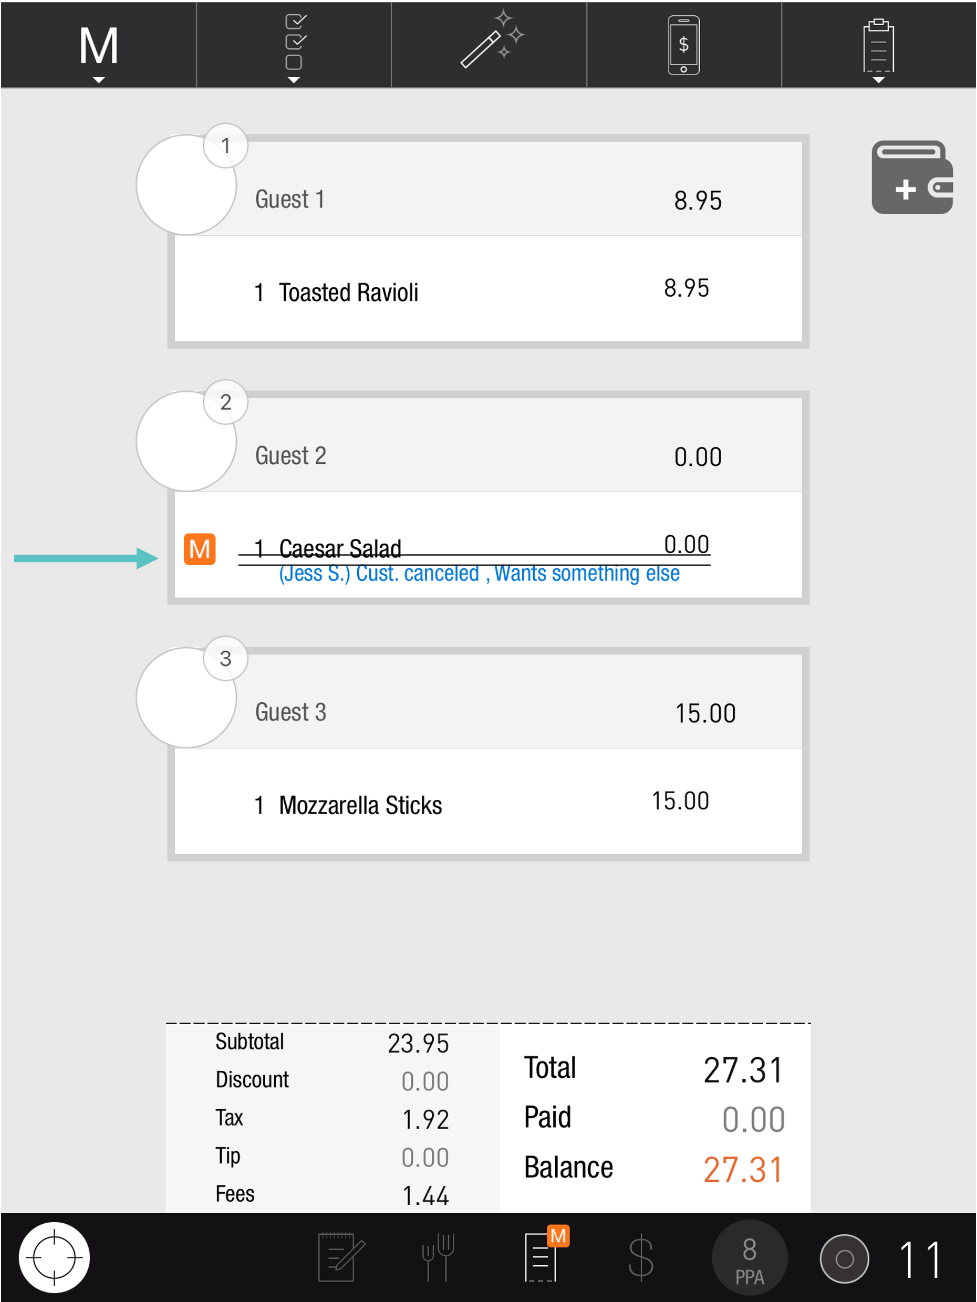Select Guest 3 seat circle
Viewport: 977px width, 1302px height.
tap(186, 697)
